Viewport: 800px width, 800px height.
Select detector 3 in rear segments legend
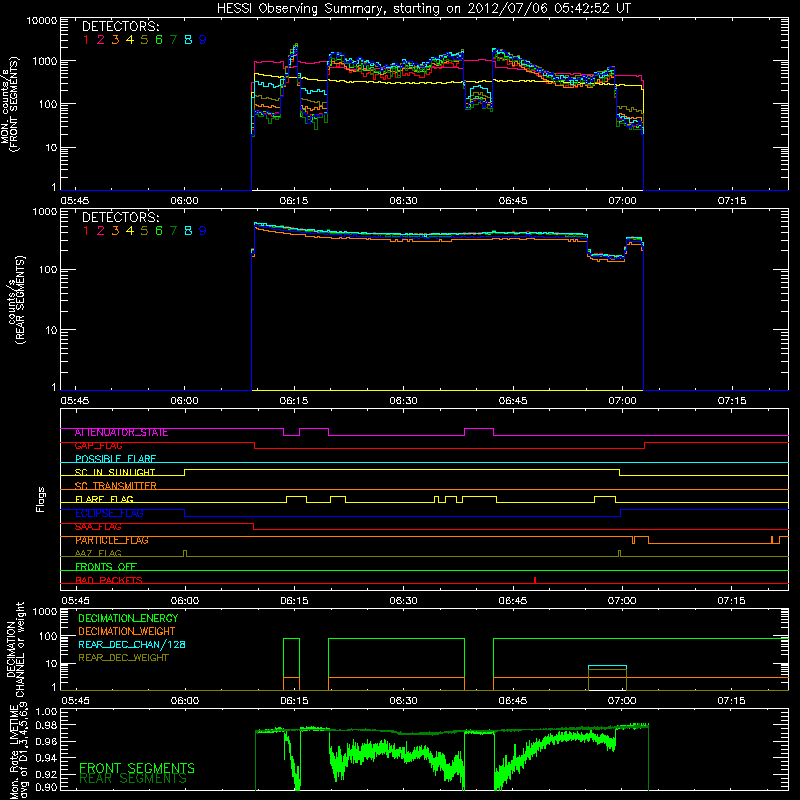point(115,231)
